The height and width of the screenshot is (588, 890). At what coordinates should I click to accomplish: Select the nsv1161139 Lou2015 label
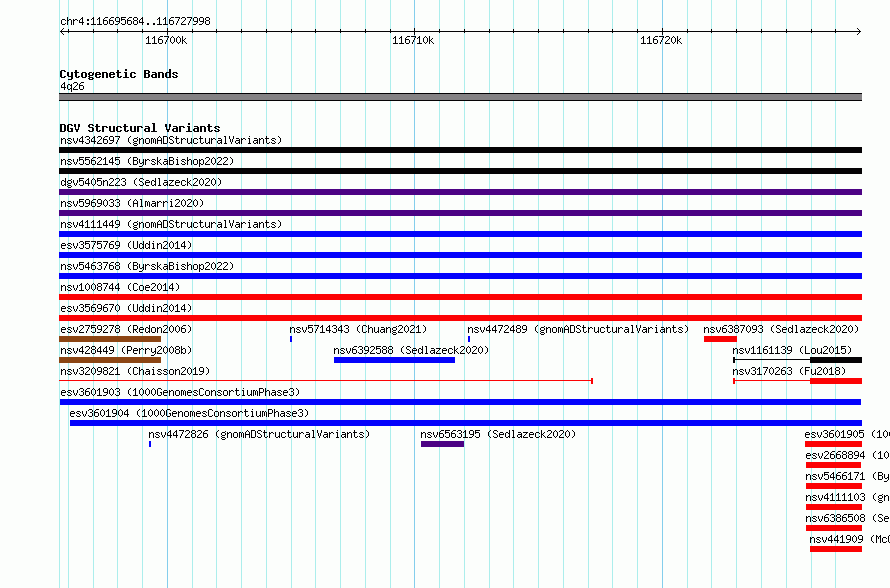792,350
